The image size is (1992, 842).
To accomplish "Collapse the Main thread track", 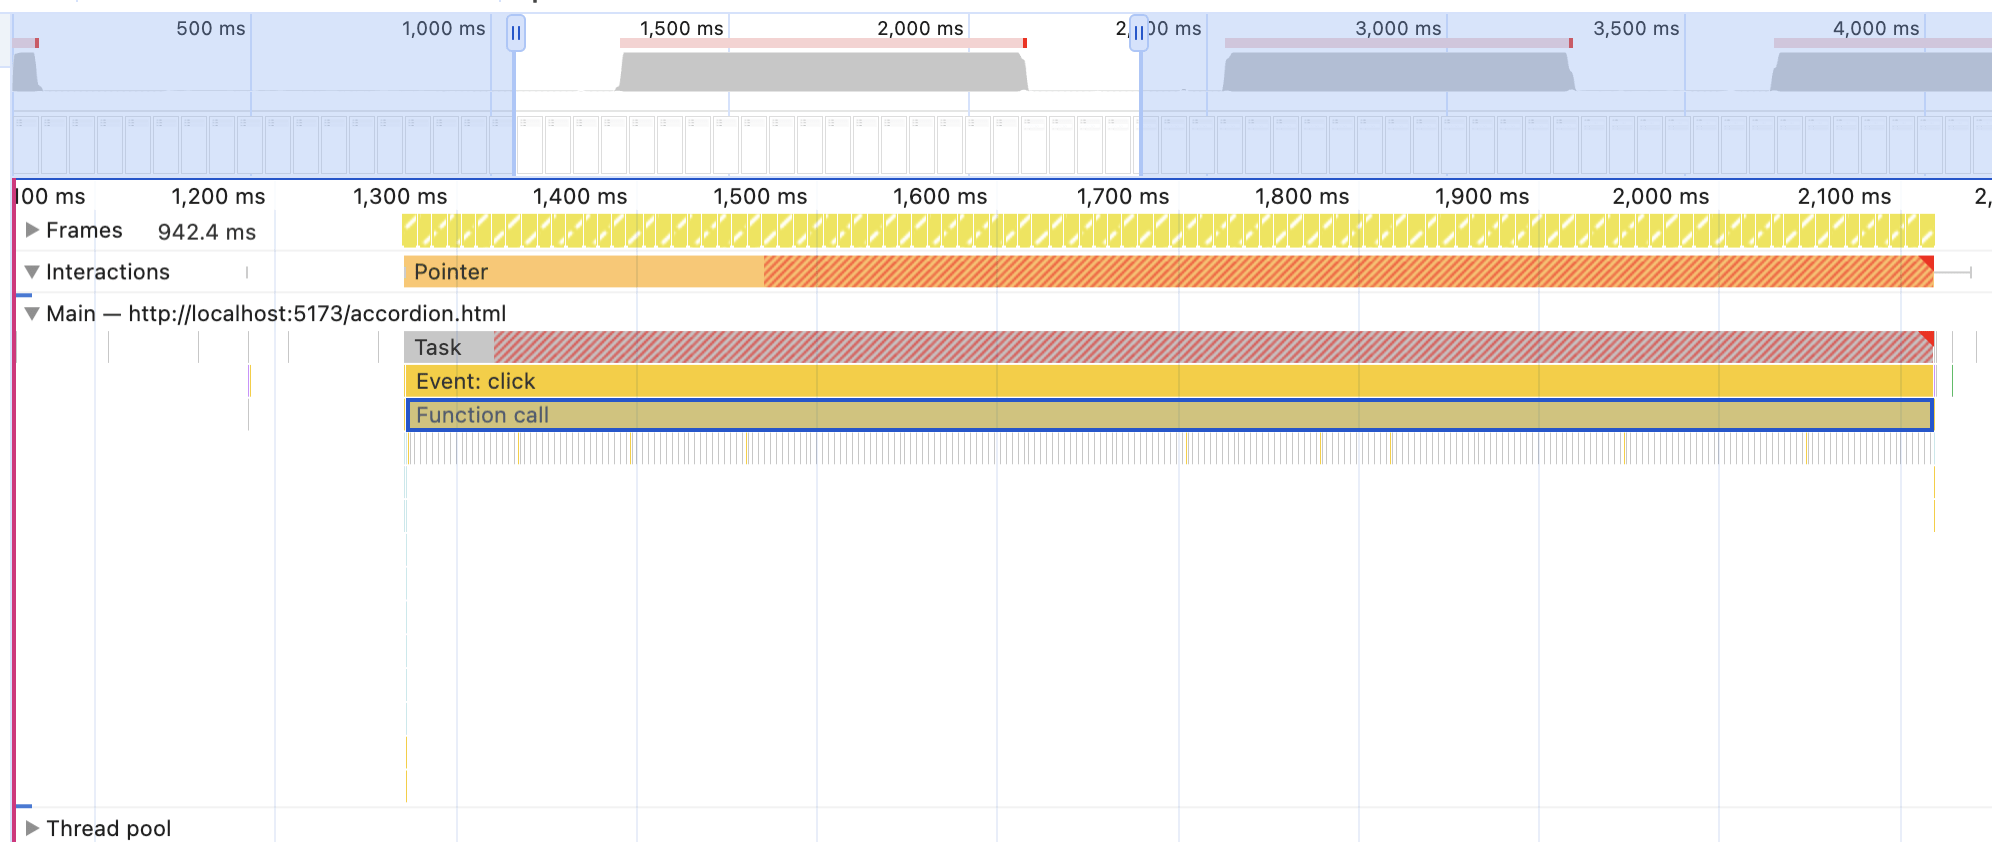I will tap(32, 314).
